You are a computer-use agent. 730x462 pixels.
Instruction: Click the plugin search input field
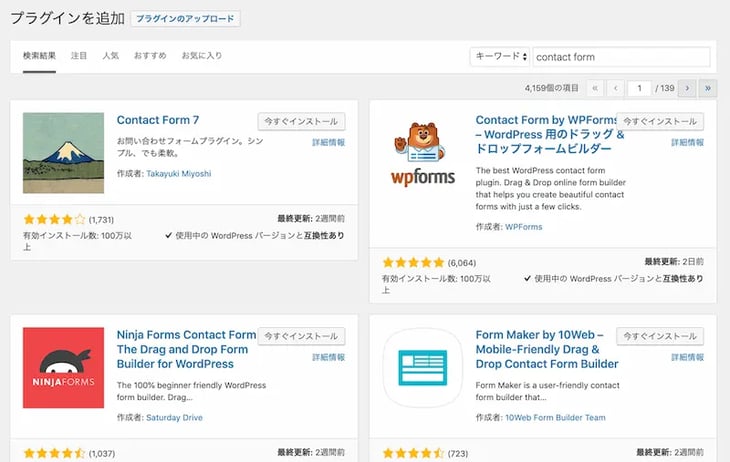click(621, 57)
